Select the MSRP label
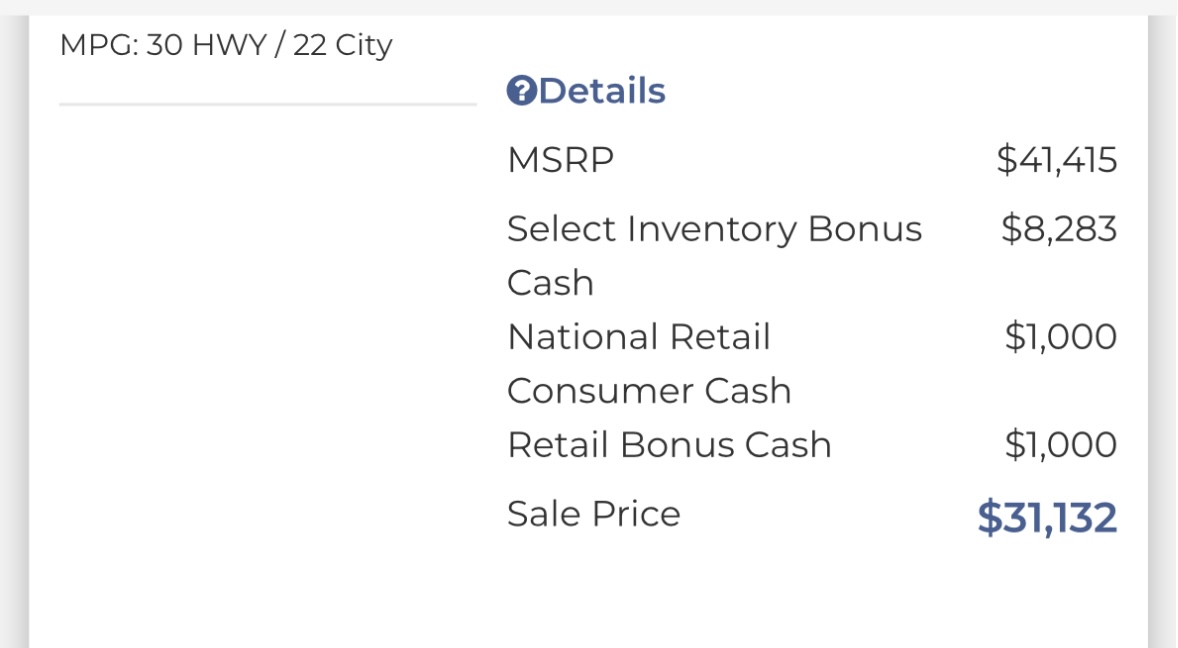 (x=560, y=160)
